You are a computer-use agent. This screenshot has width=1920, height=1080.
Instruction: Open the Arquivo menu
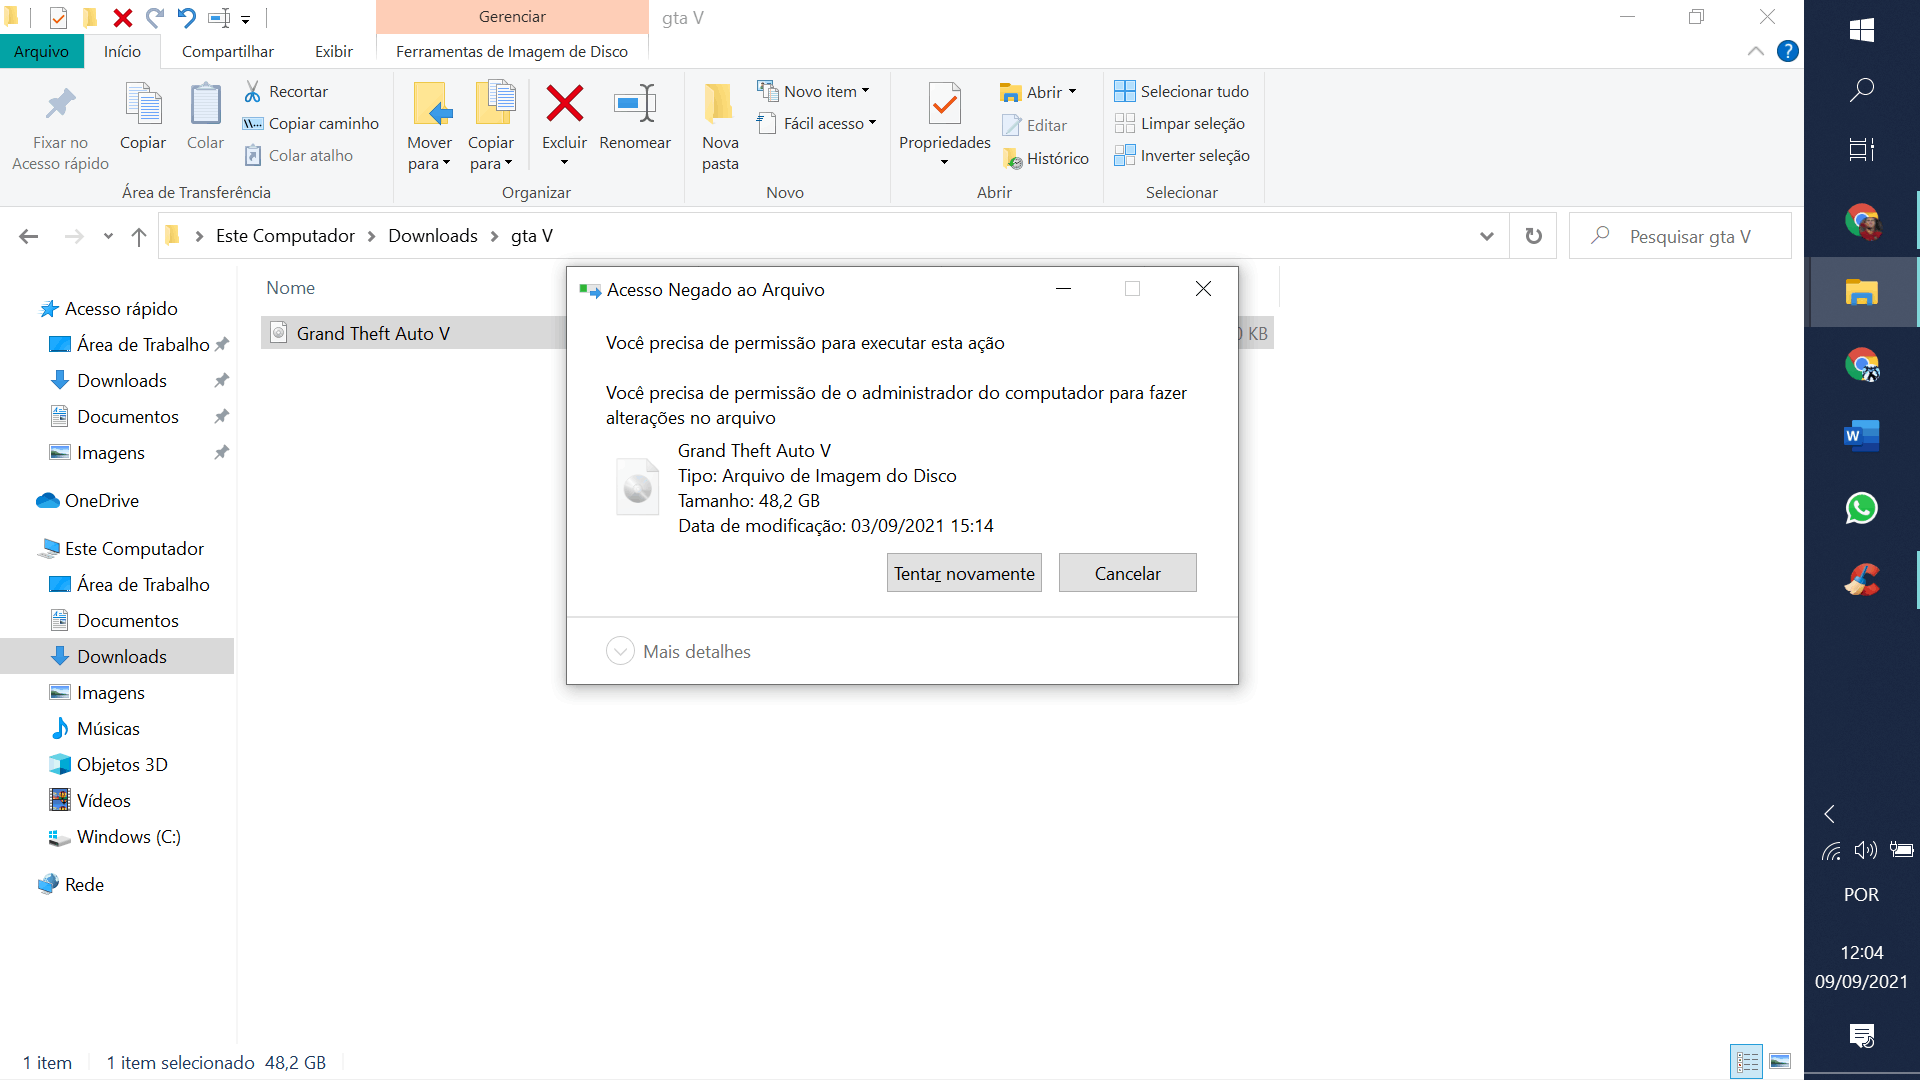click(x=42, y=51)
